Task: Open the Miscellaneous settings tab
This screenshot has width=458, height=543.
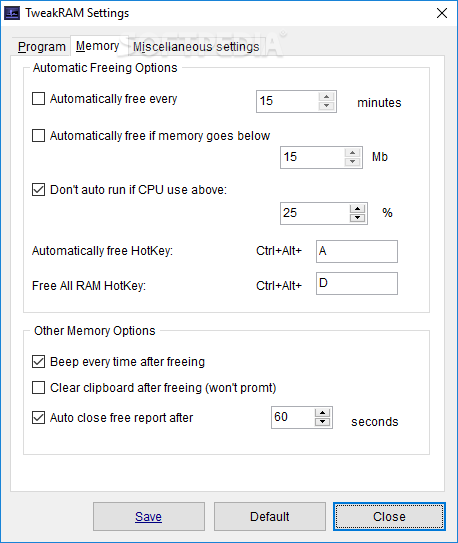Action: click(x=196, y=46)
